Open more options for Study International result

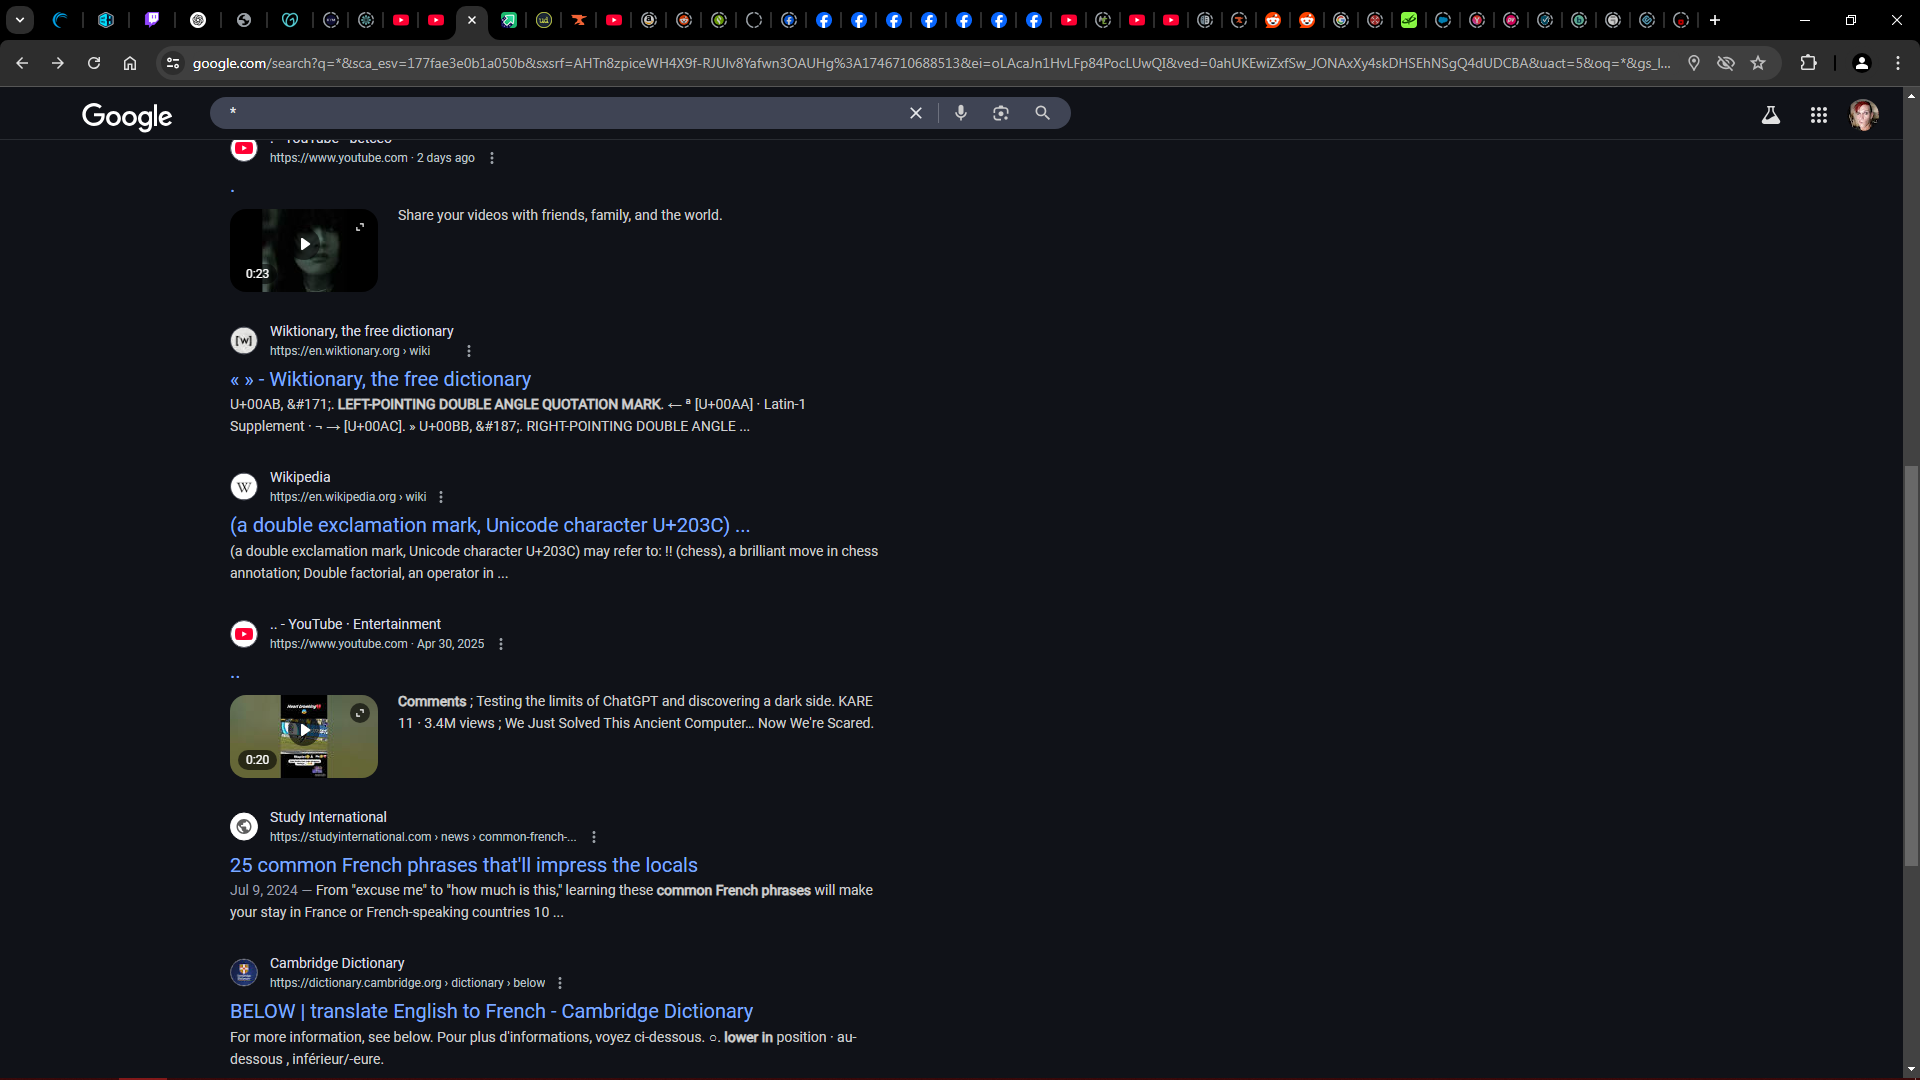click(x=594, y=837)
